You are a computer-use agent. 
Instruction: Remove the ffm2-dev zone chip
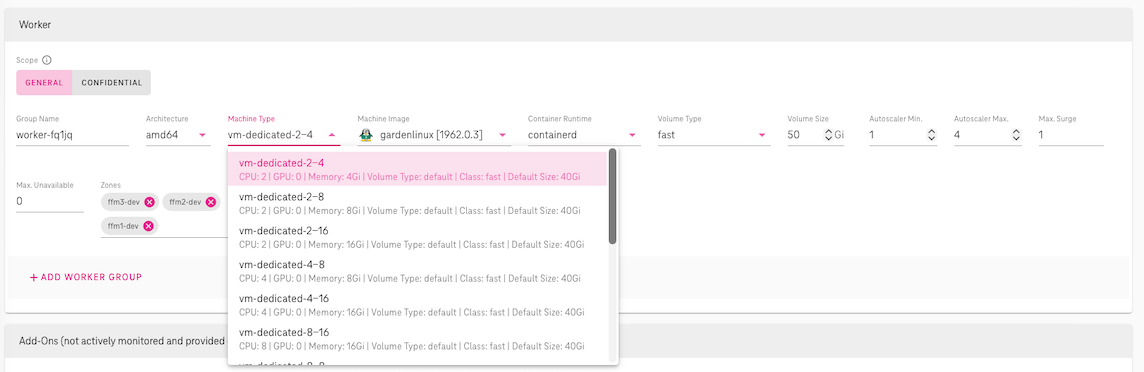211,202
